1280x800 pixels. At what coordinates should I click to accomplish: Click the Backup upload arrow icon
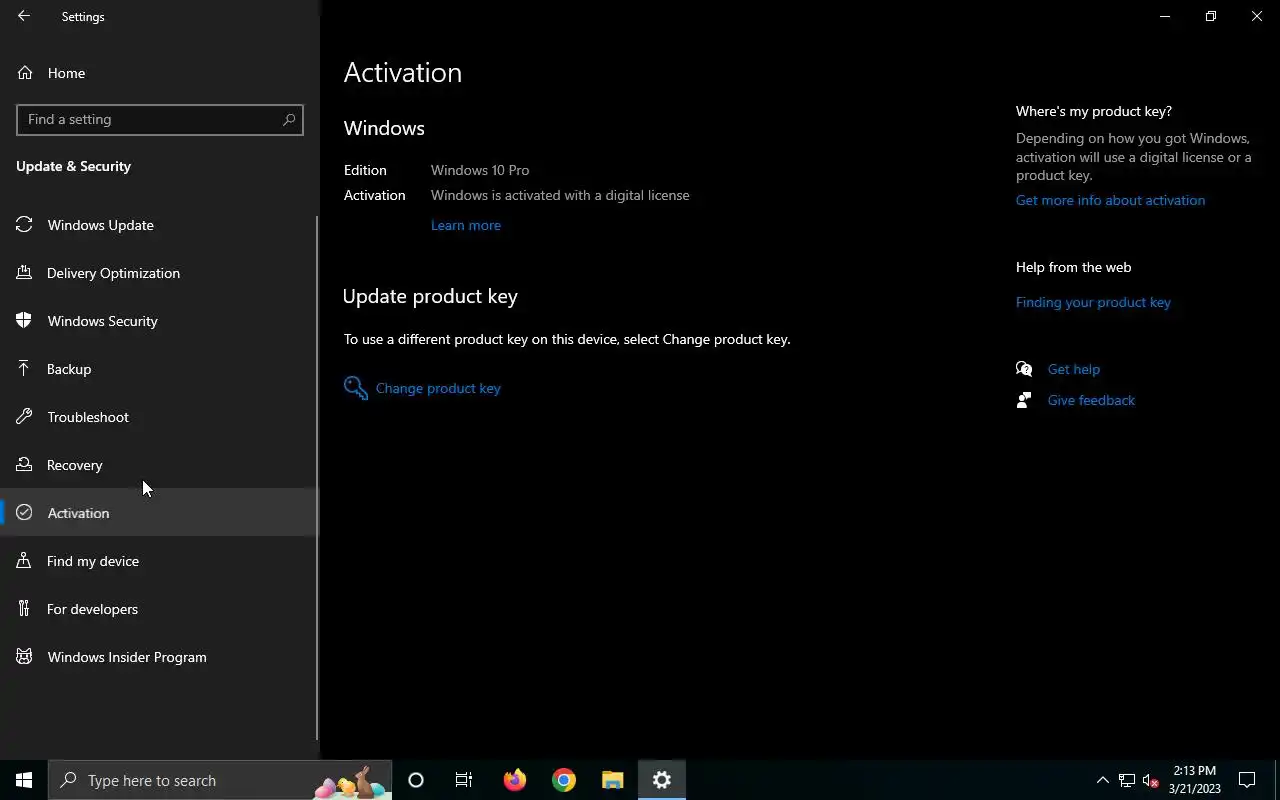24,369
